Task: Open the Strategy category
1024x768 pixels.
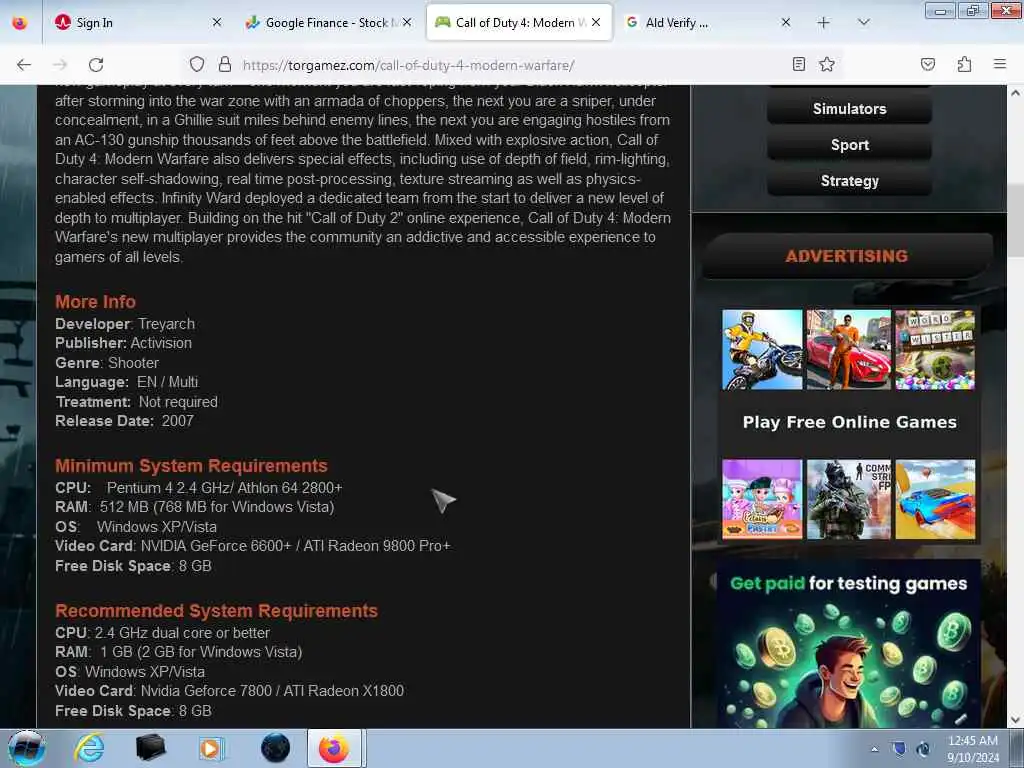Action: (x=849, y=181)
